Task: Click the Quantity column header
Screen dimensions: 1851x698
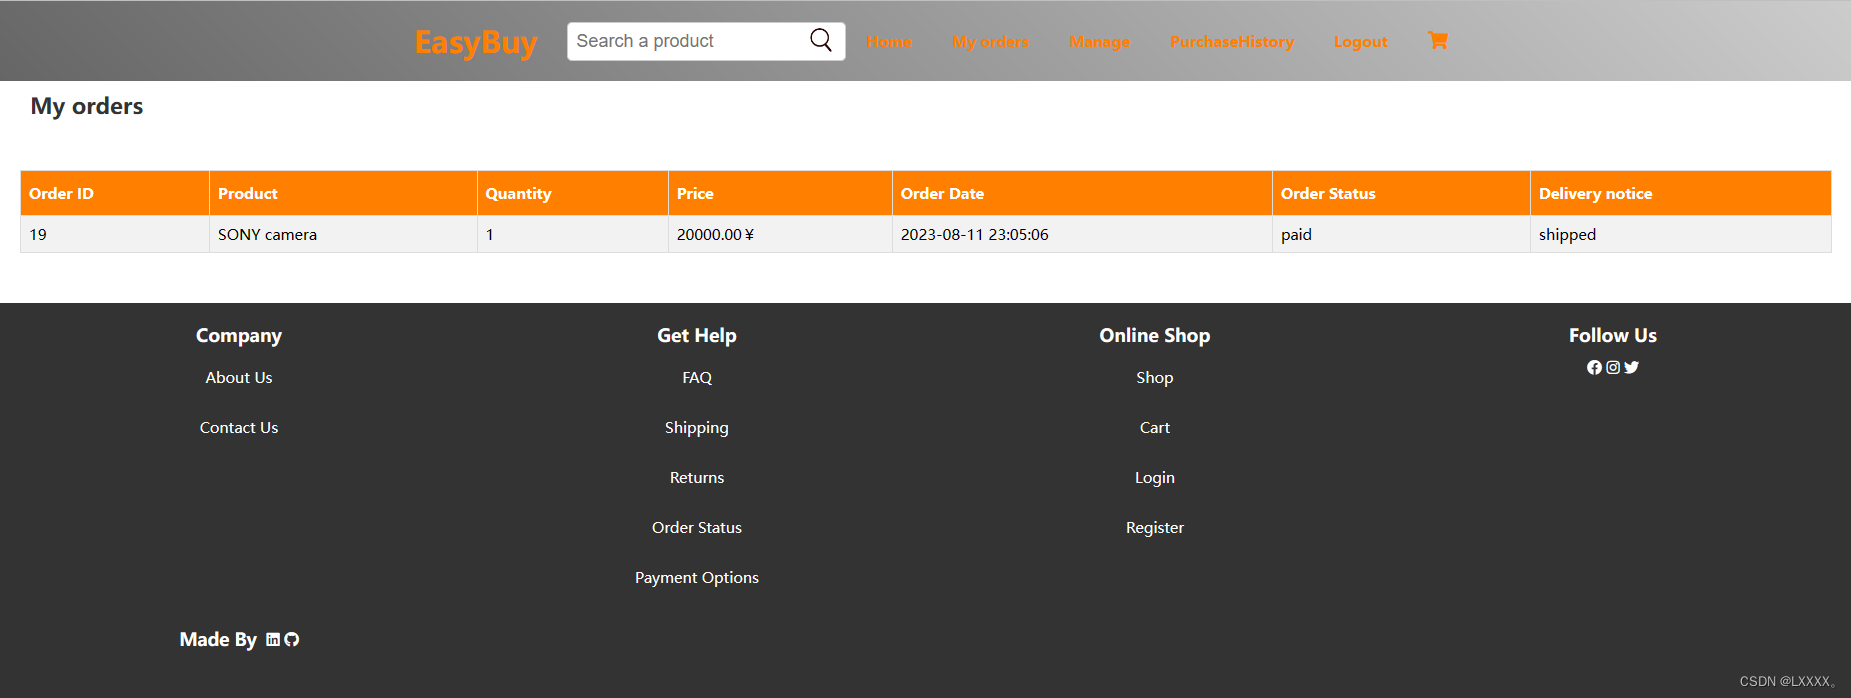Action: click(x=573, y=193)
